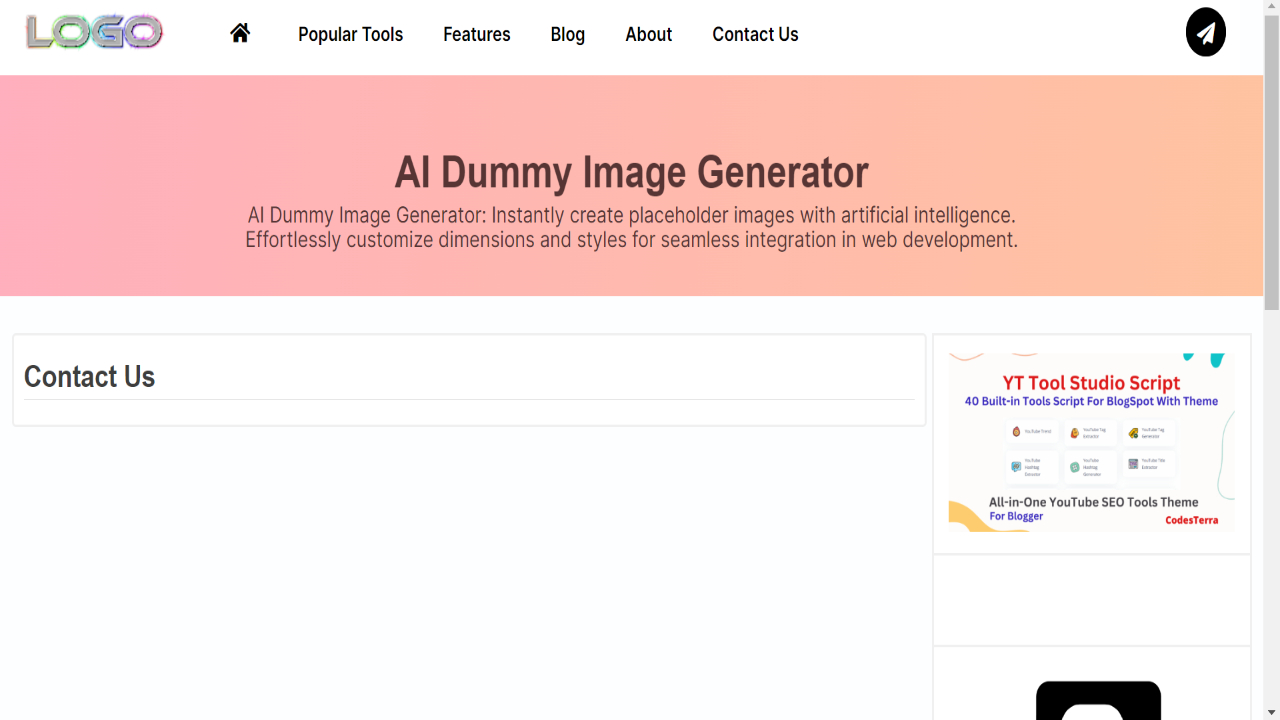Select the YouTube Hashtag Extractor icon
This screenshot has width=1280, height=720.
click(x=1016, y=466)
